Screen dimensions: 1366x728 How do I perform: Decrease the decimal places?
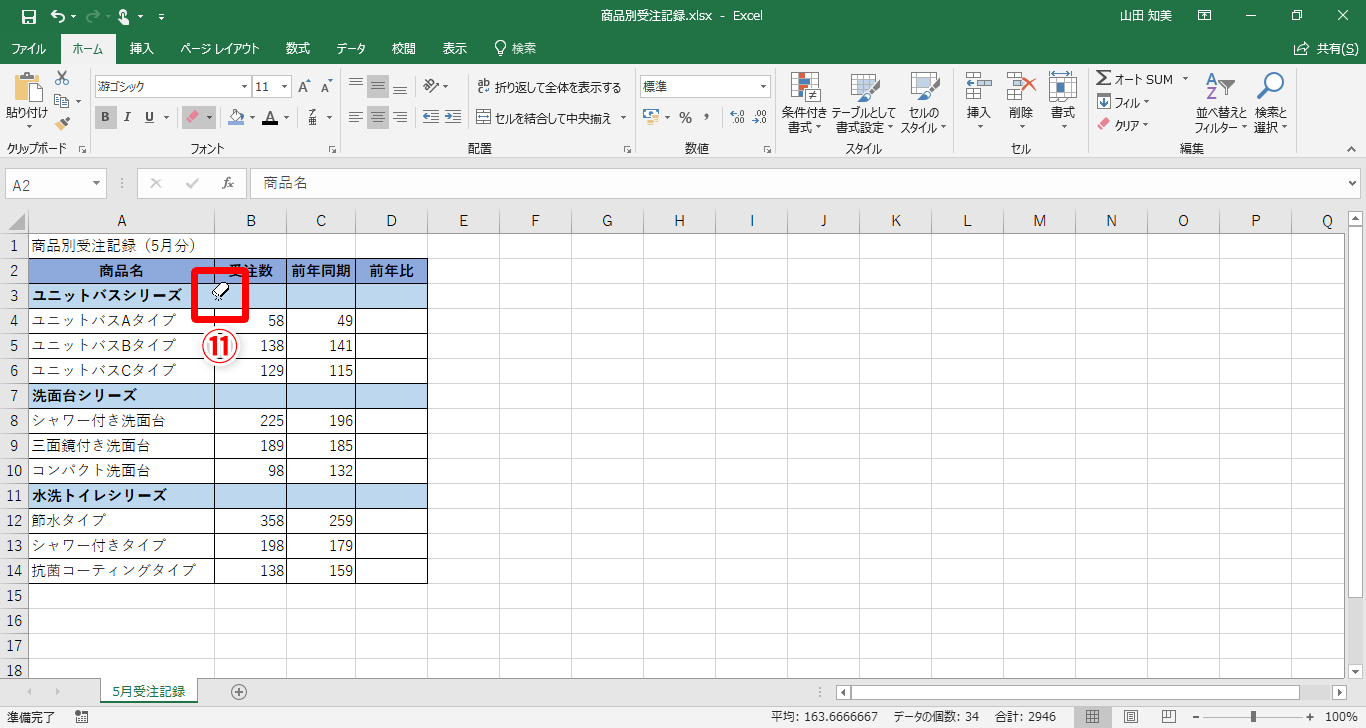tap(761, 118)
